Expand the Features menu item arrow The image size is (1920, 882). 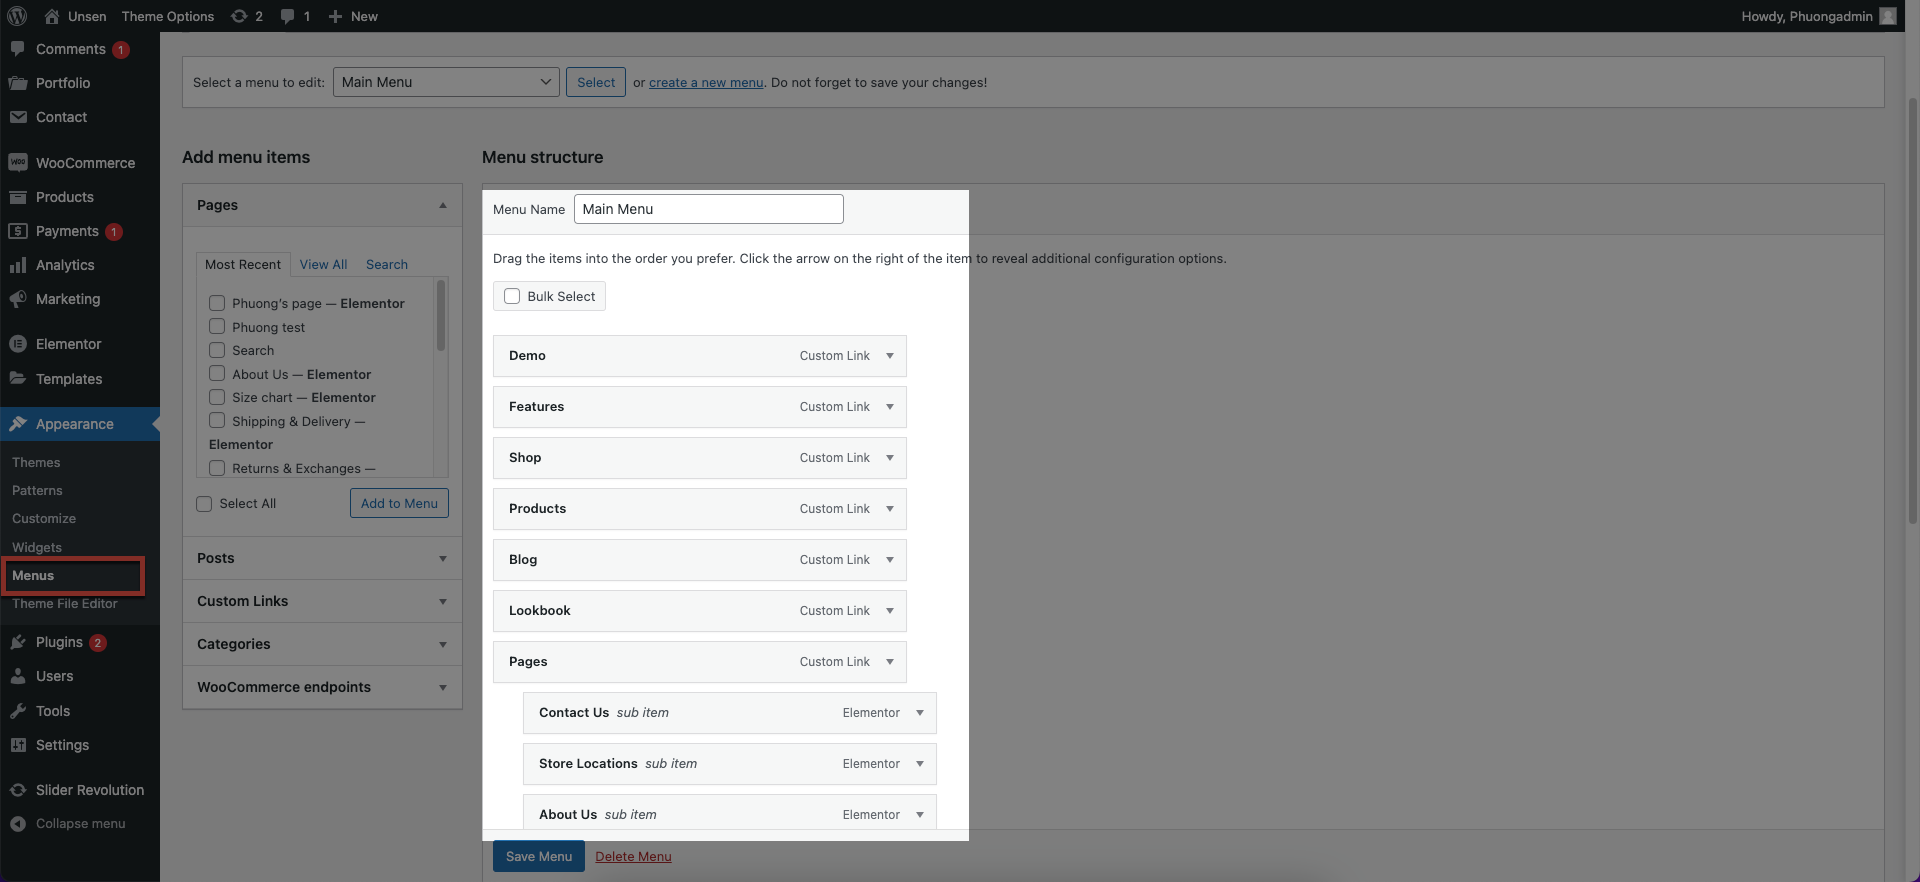890,407
